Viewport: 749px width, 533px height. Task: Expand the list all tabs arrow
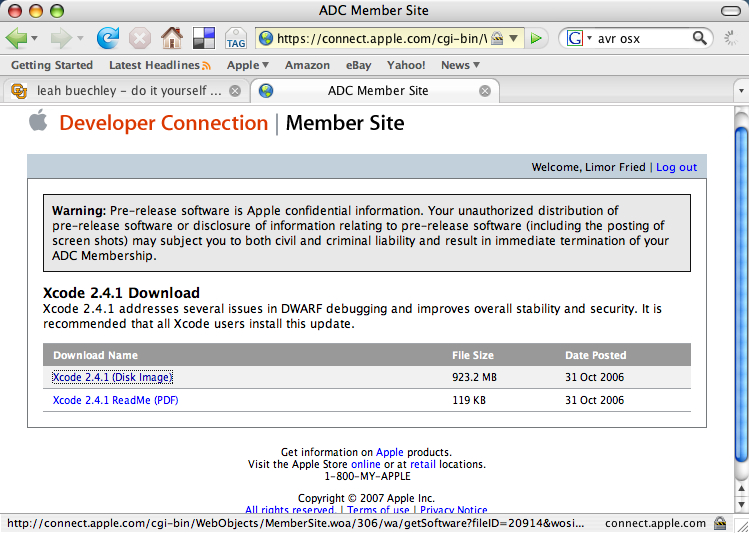tap(740, 91)
